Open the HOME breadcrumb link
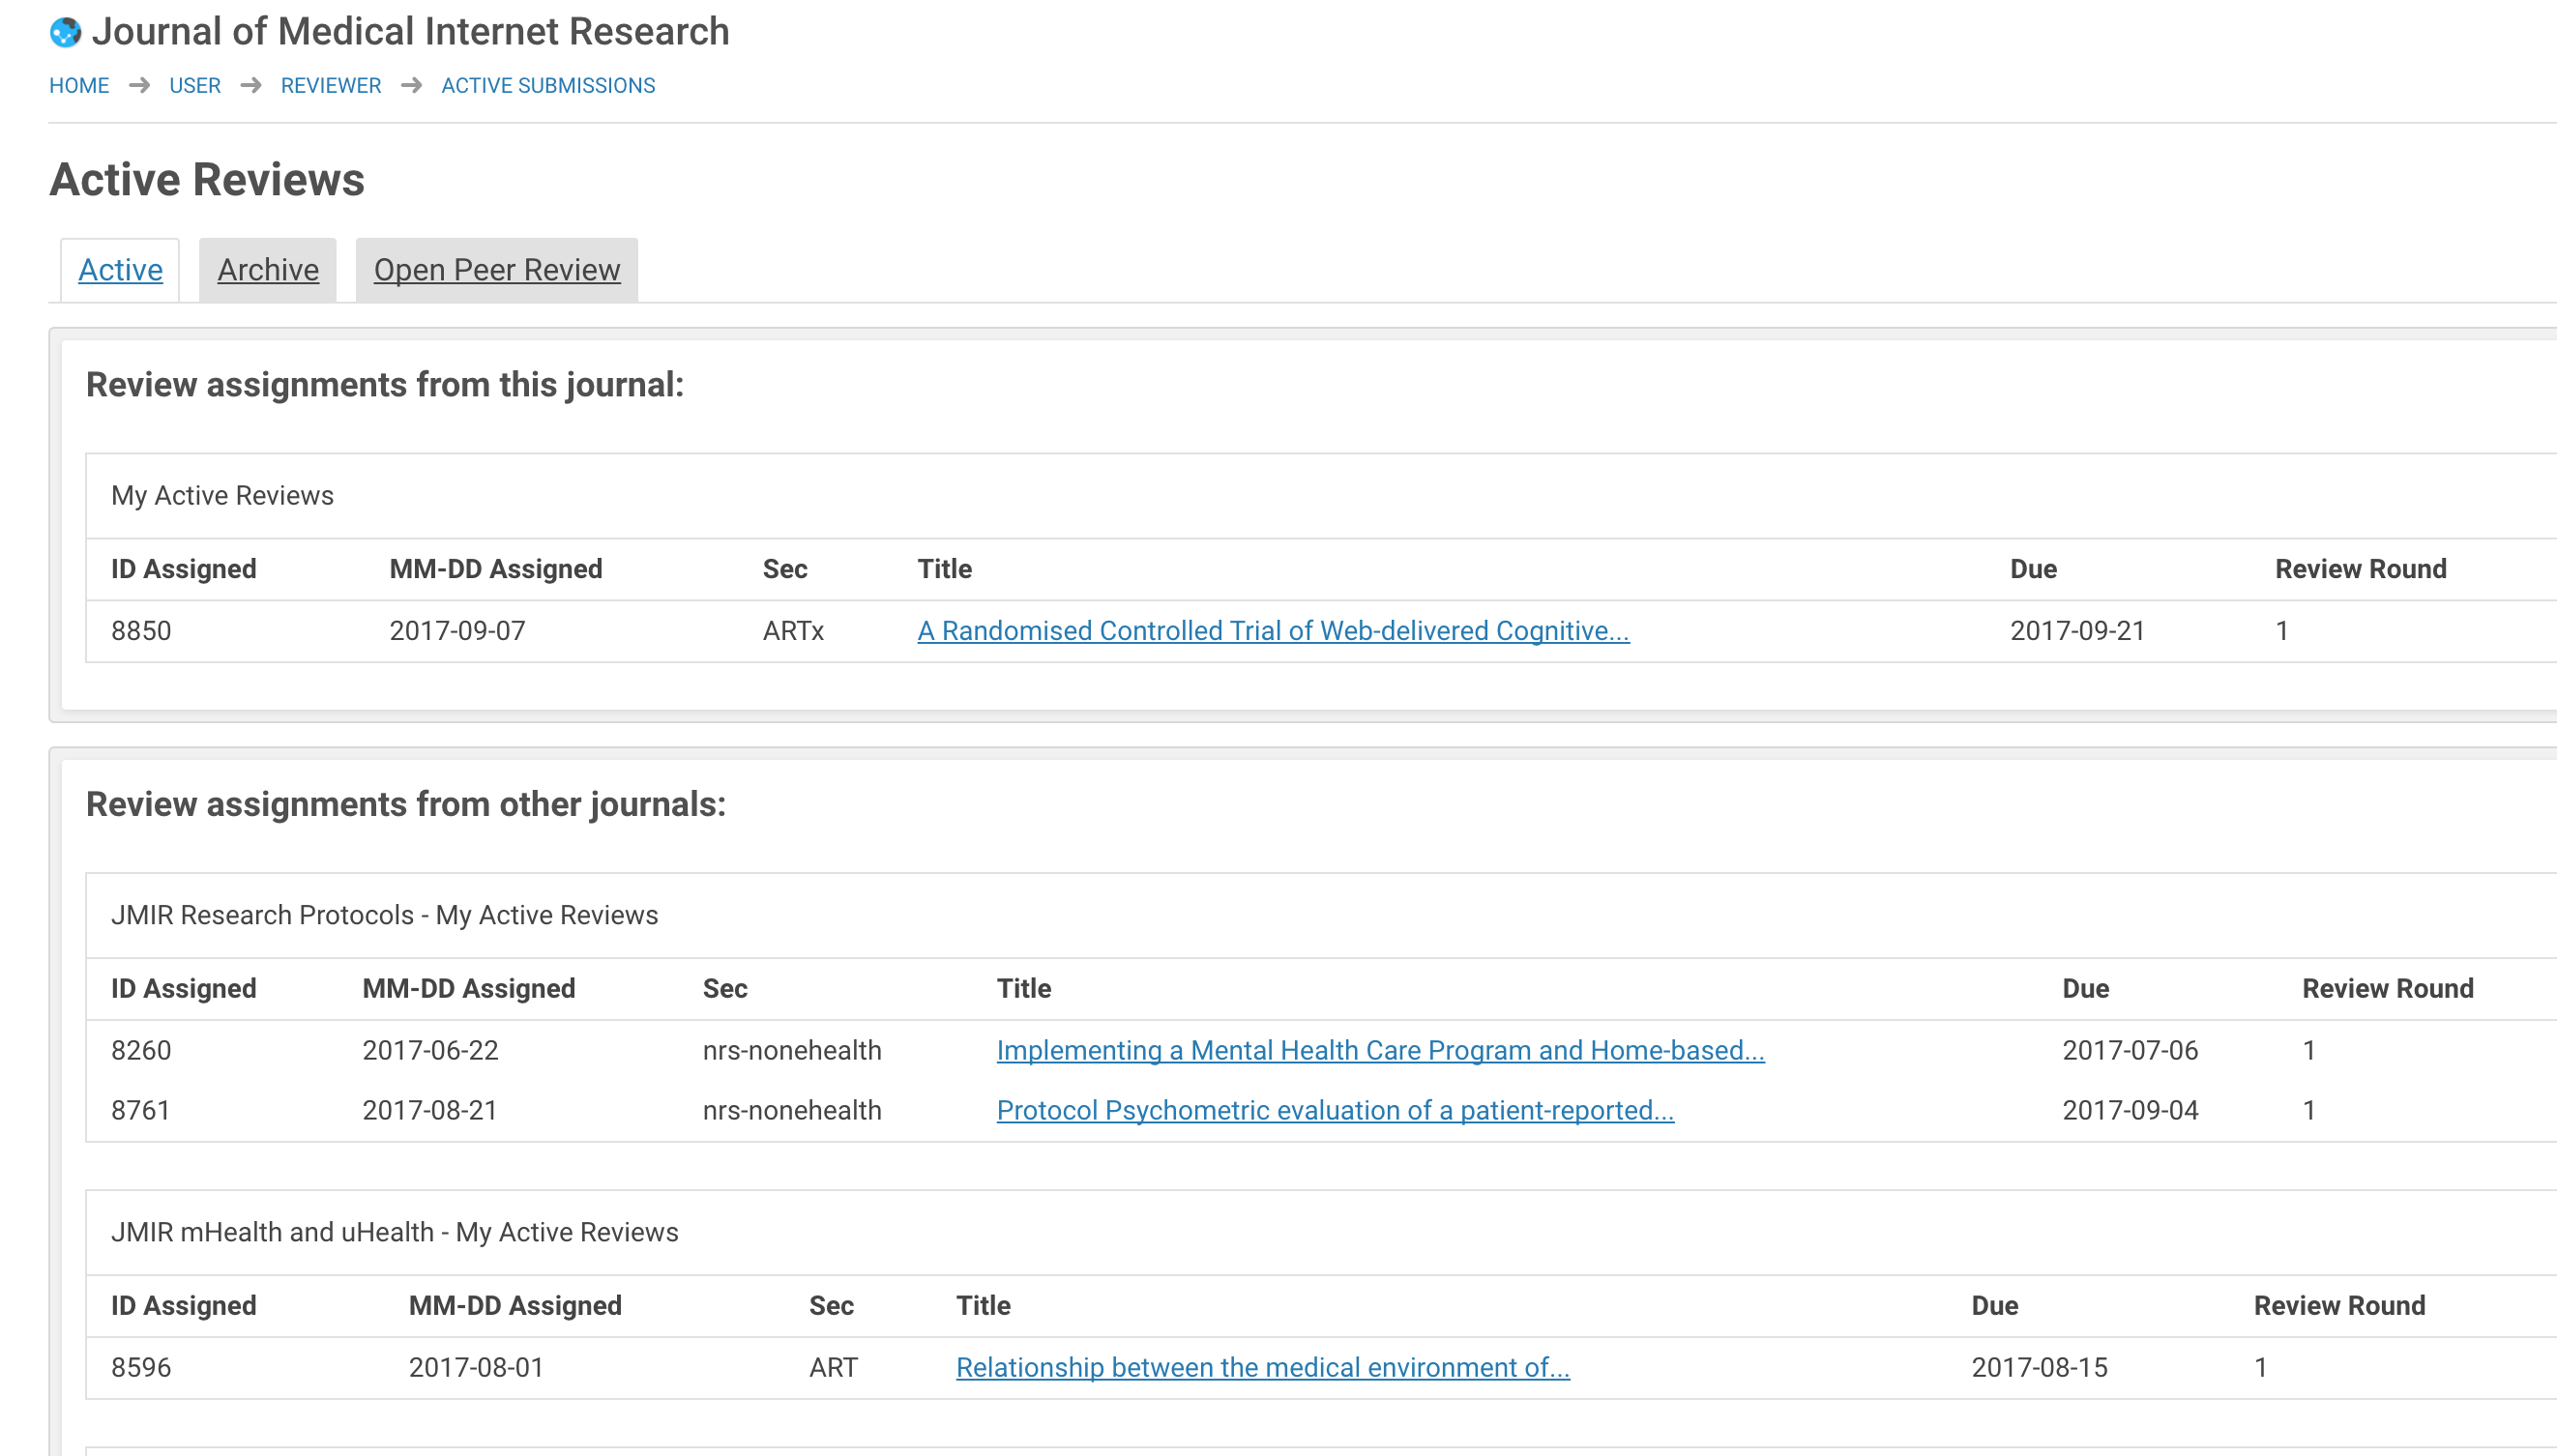This screenshot has width=2557, height=1456. click(x=79, y=86)
